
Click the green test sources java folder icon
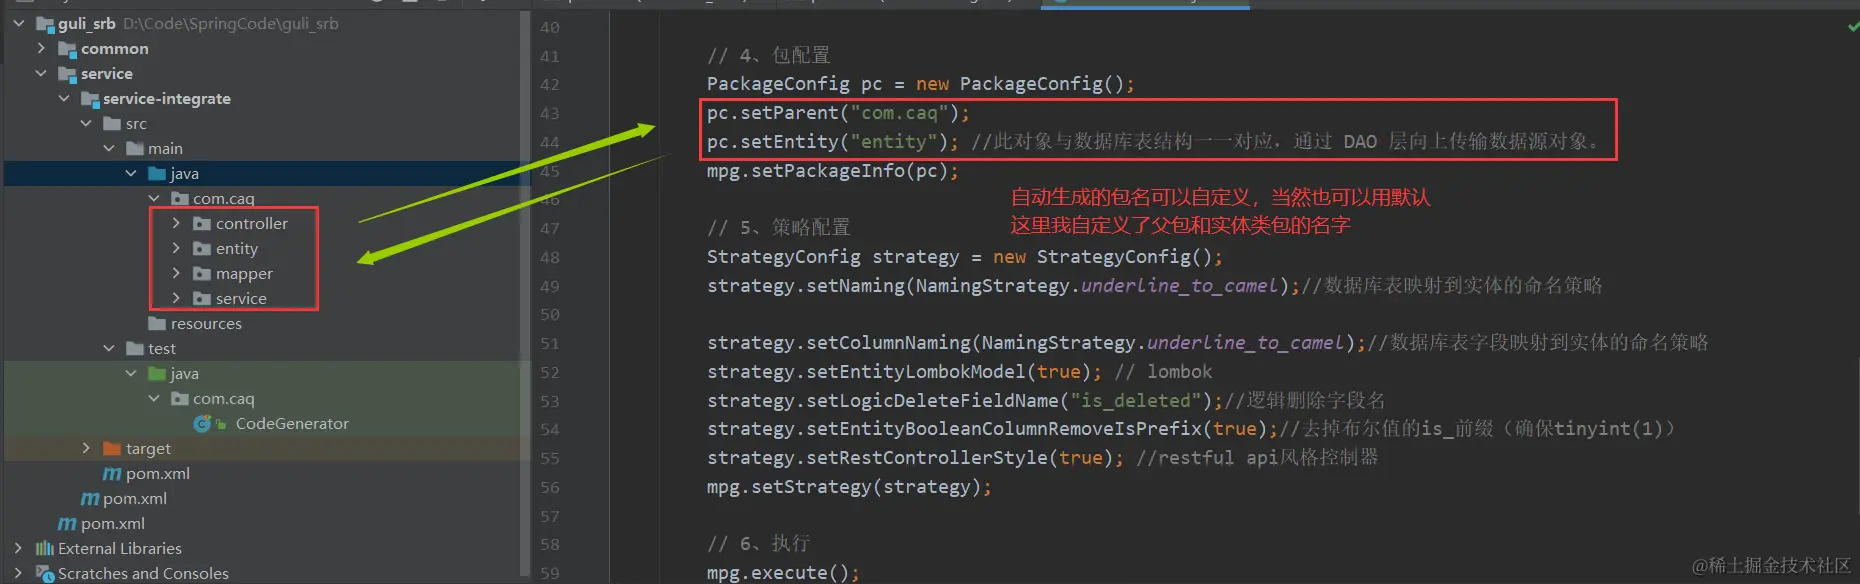pos(157,374)
